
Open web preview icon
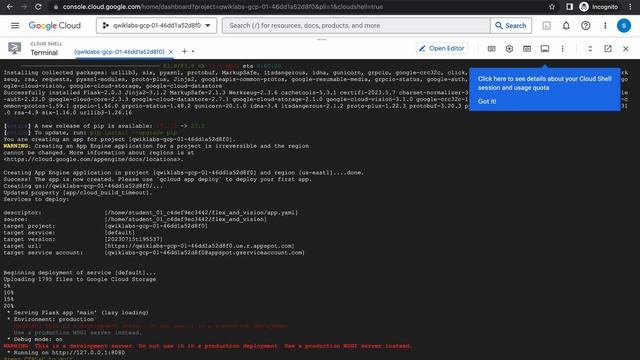(x=527, y=49)
